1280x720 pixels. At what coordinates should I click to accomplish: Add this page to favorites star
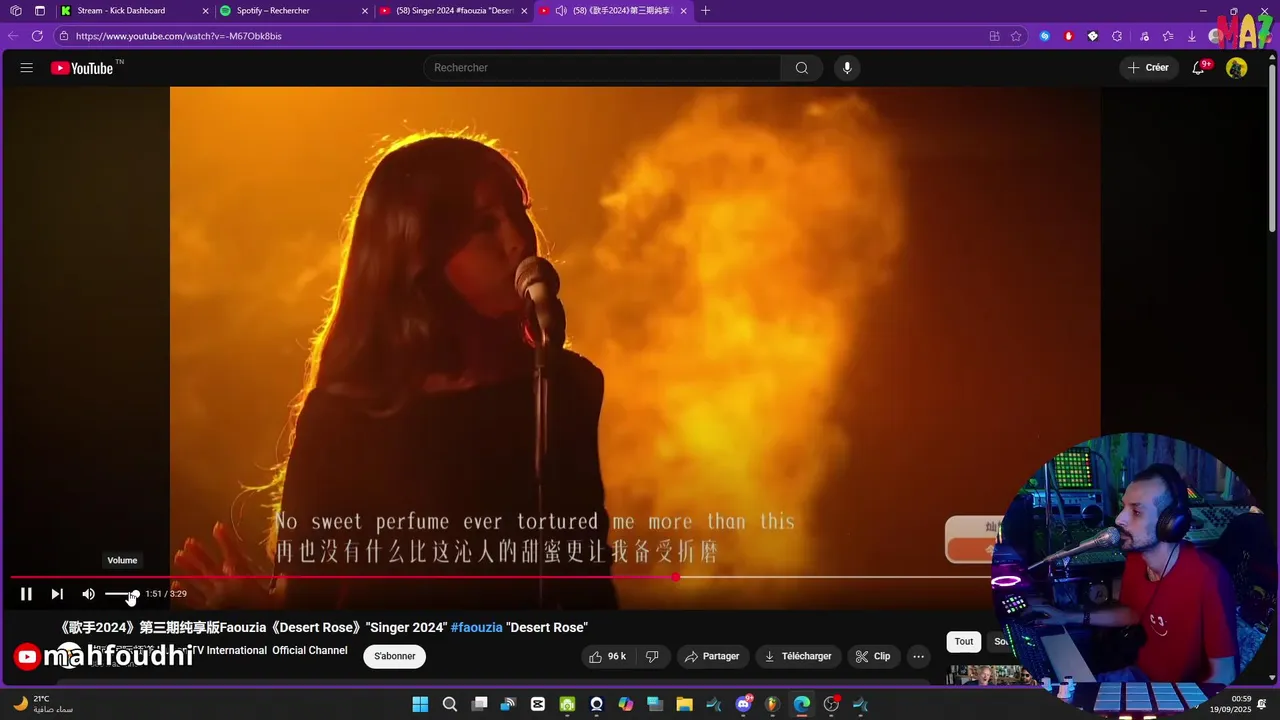pos(1016,36)
